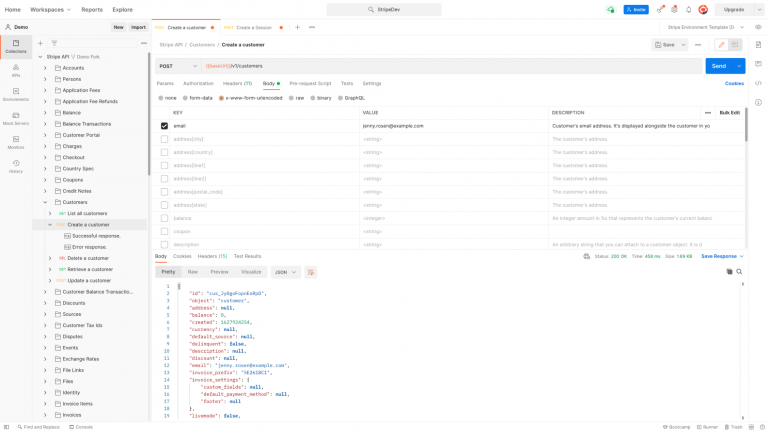The image size is (768, 432).
Task: Toggle the response wrap lines icon
Action: point(311,272)
